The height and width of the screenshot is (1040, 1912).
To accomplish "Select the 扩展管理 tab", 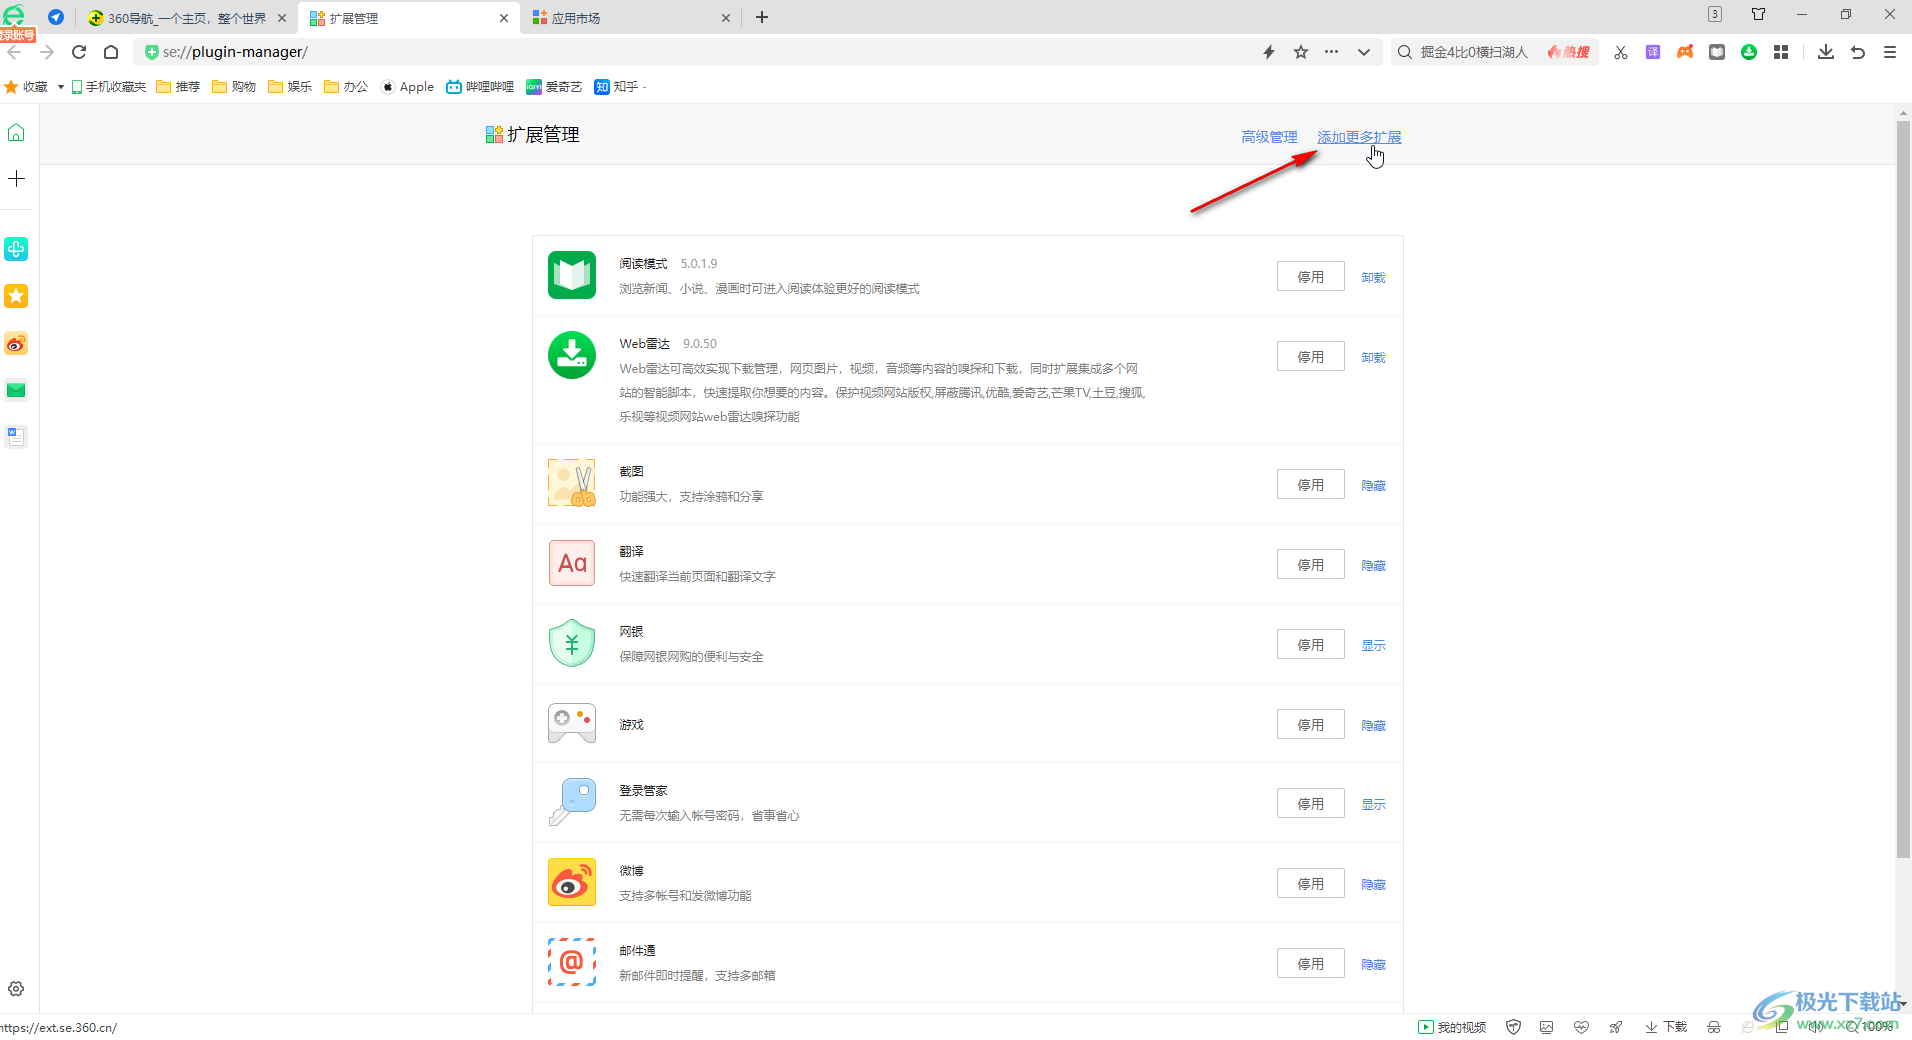I will (409, 18).
